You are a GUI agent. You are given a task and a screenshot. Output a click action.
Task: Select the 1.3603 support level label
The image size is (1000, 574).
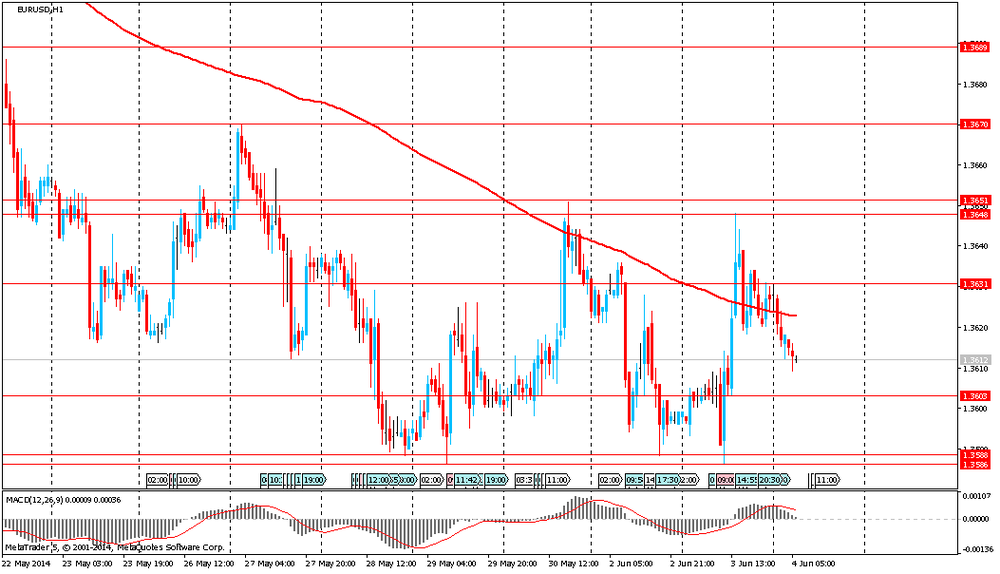click(x=974, y=396)
